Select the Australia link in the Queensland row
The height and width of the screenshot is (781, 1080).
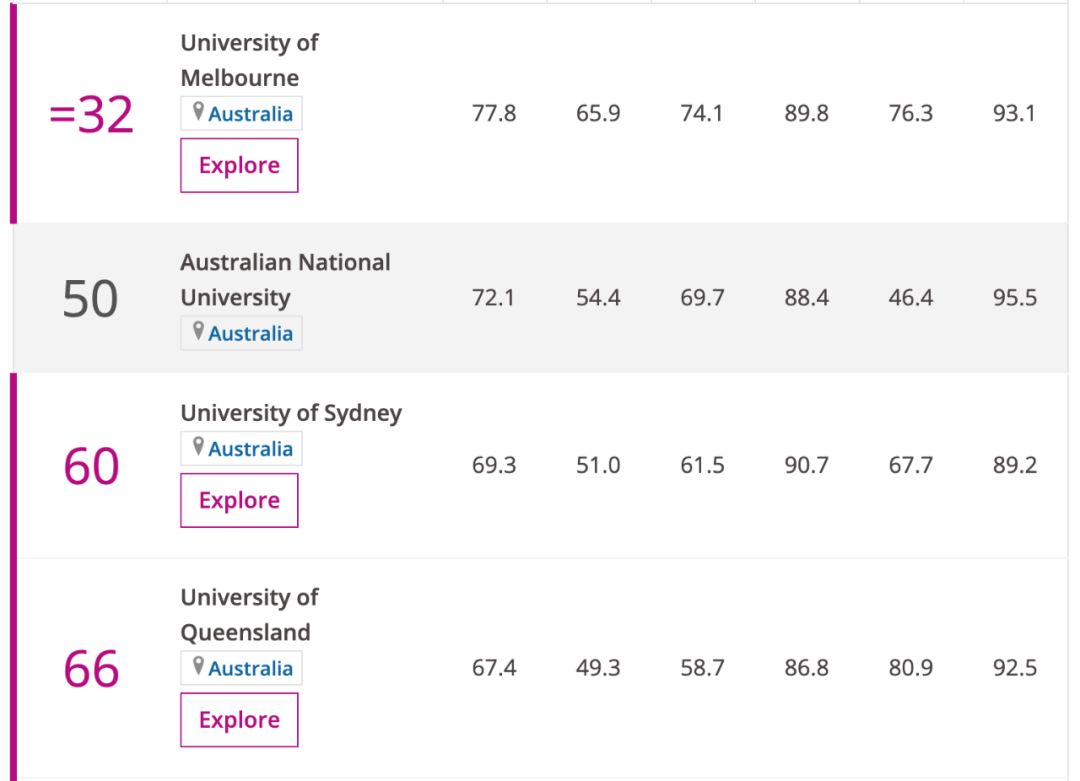(250, 668)
